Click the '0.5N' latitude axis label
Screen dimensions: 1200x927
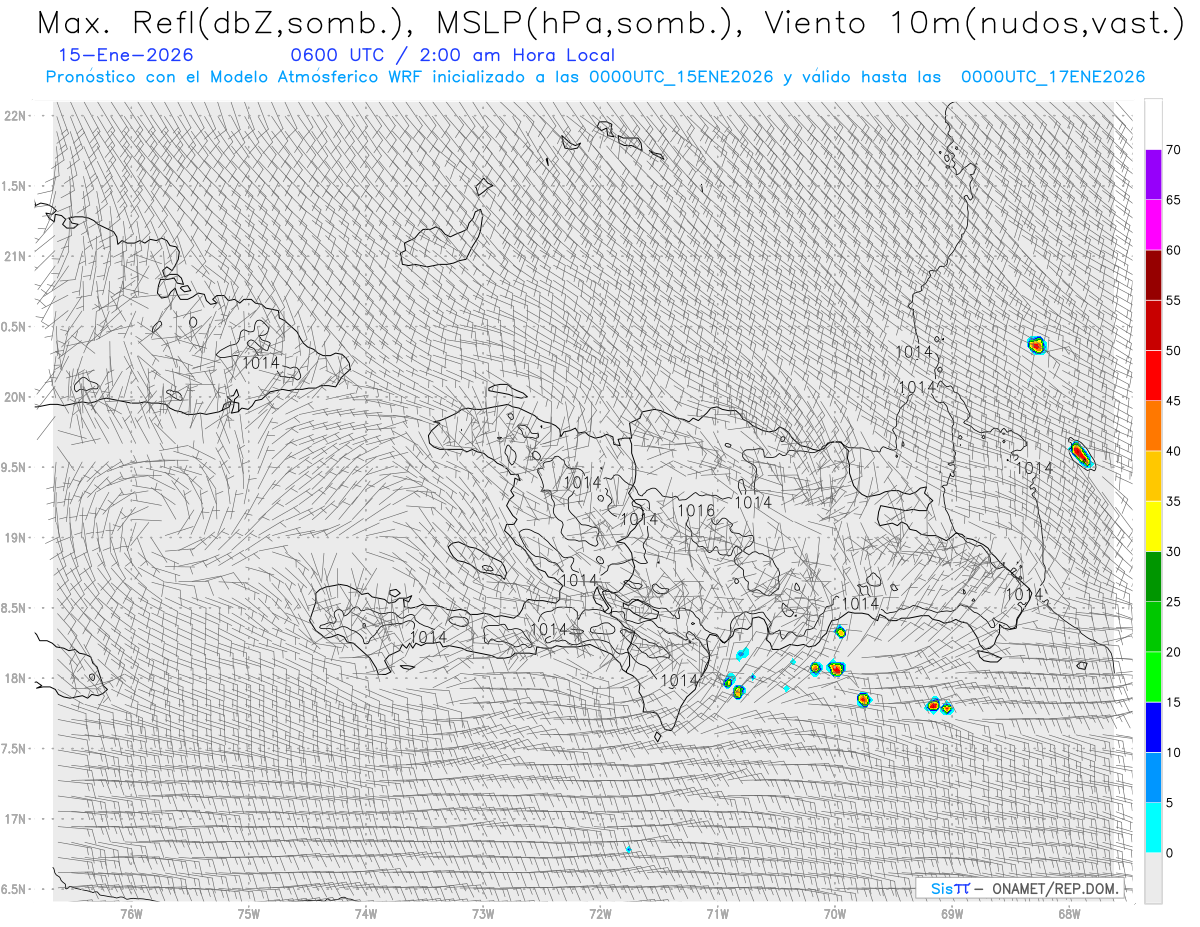(x=14, y=327)
